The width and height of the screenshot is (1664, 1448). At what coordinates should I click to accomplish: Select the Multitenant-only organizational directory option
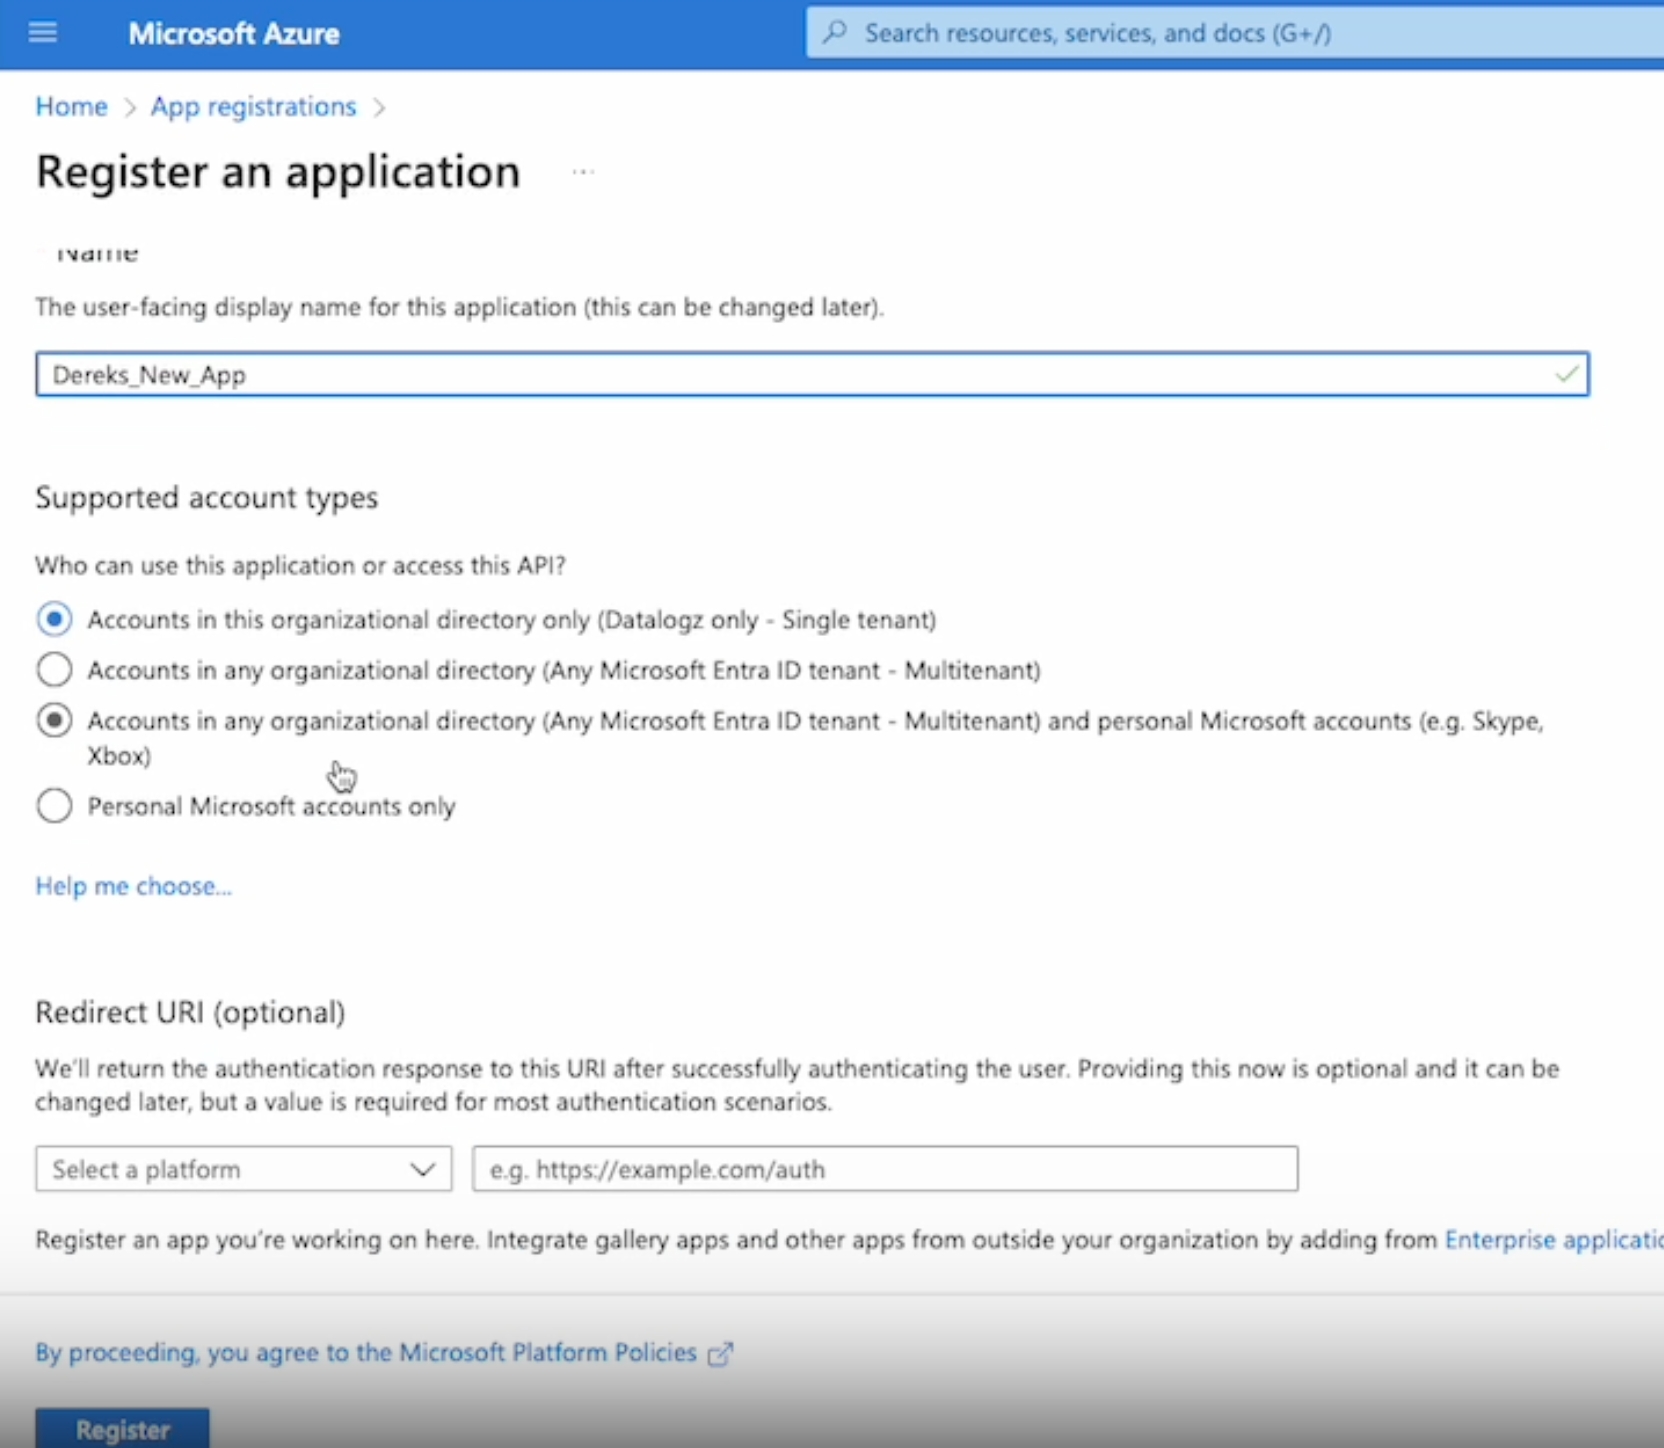pos(54,670)
